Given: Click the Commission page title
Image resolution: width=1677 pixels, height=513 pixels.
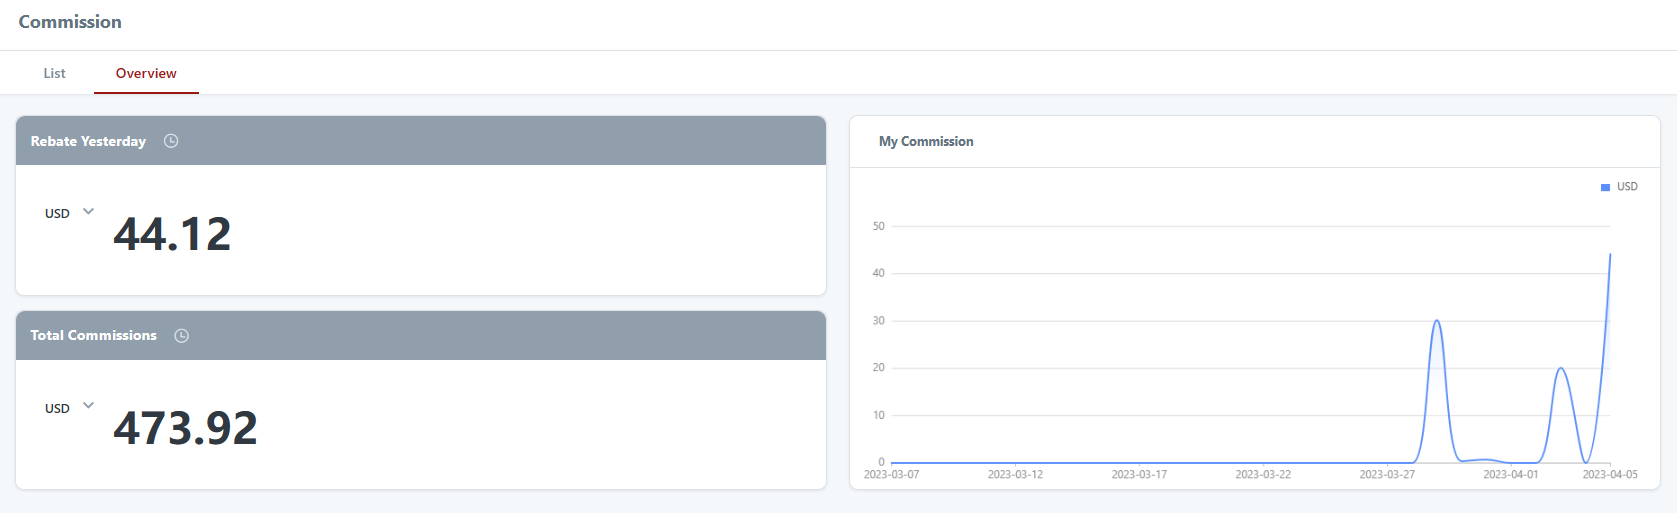Looking at the screenshot, I should (70, 22).
